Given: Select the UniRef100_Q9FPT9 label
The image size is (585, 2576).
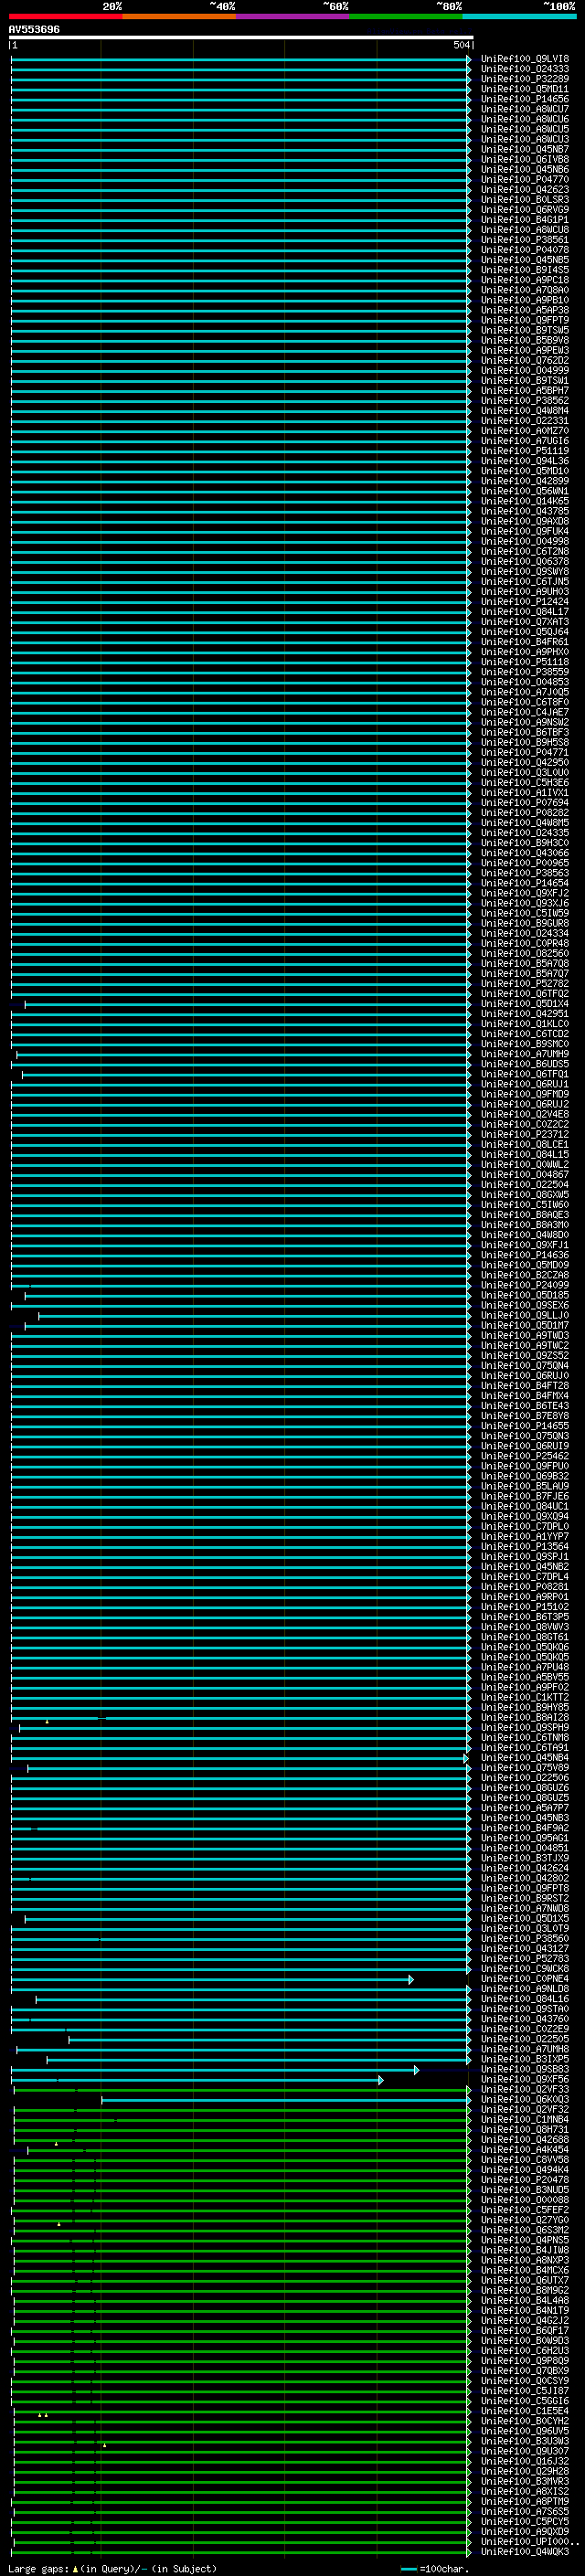Looking at the screenshot, I should click(x=524, y=320).
